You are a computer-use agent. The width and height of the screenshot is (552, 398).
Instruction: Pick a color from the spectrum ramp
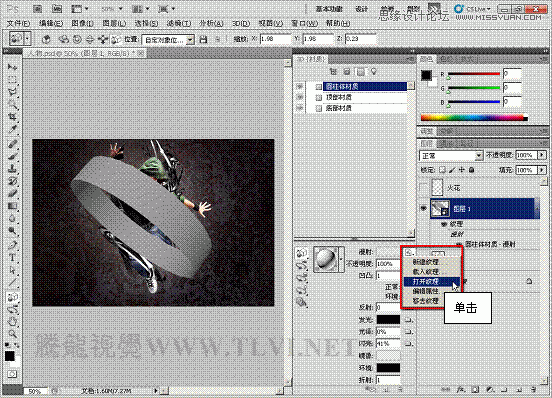(474, 118)
